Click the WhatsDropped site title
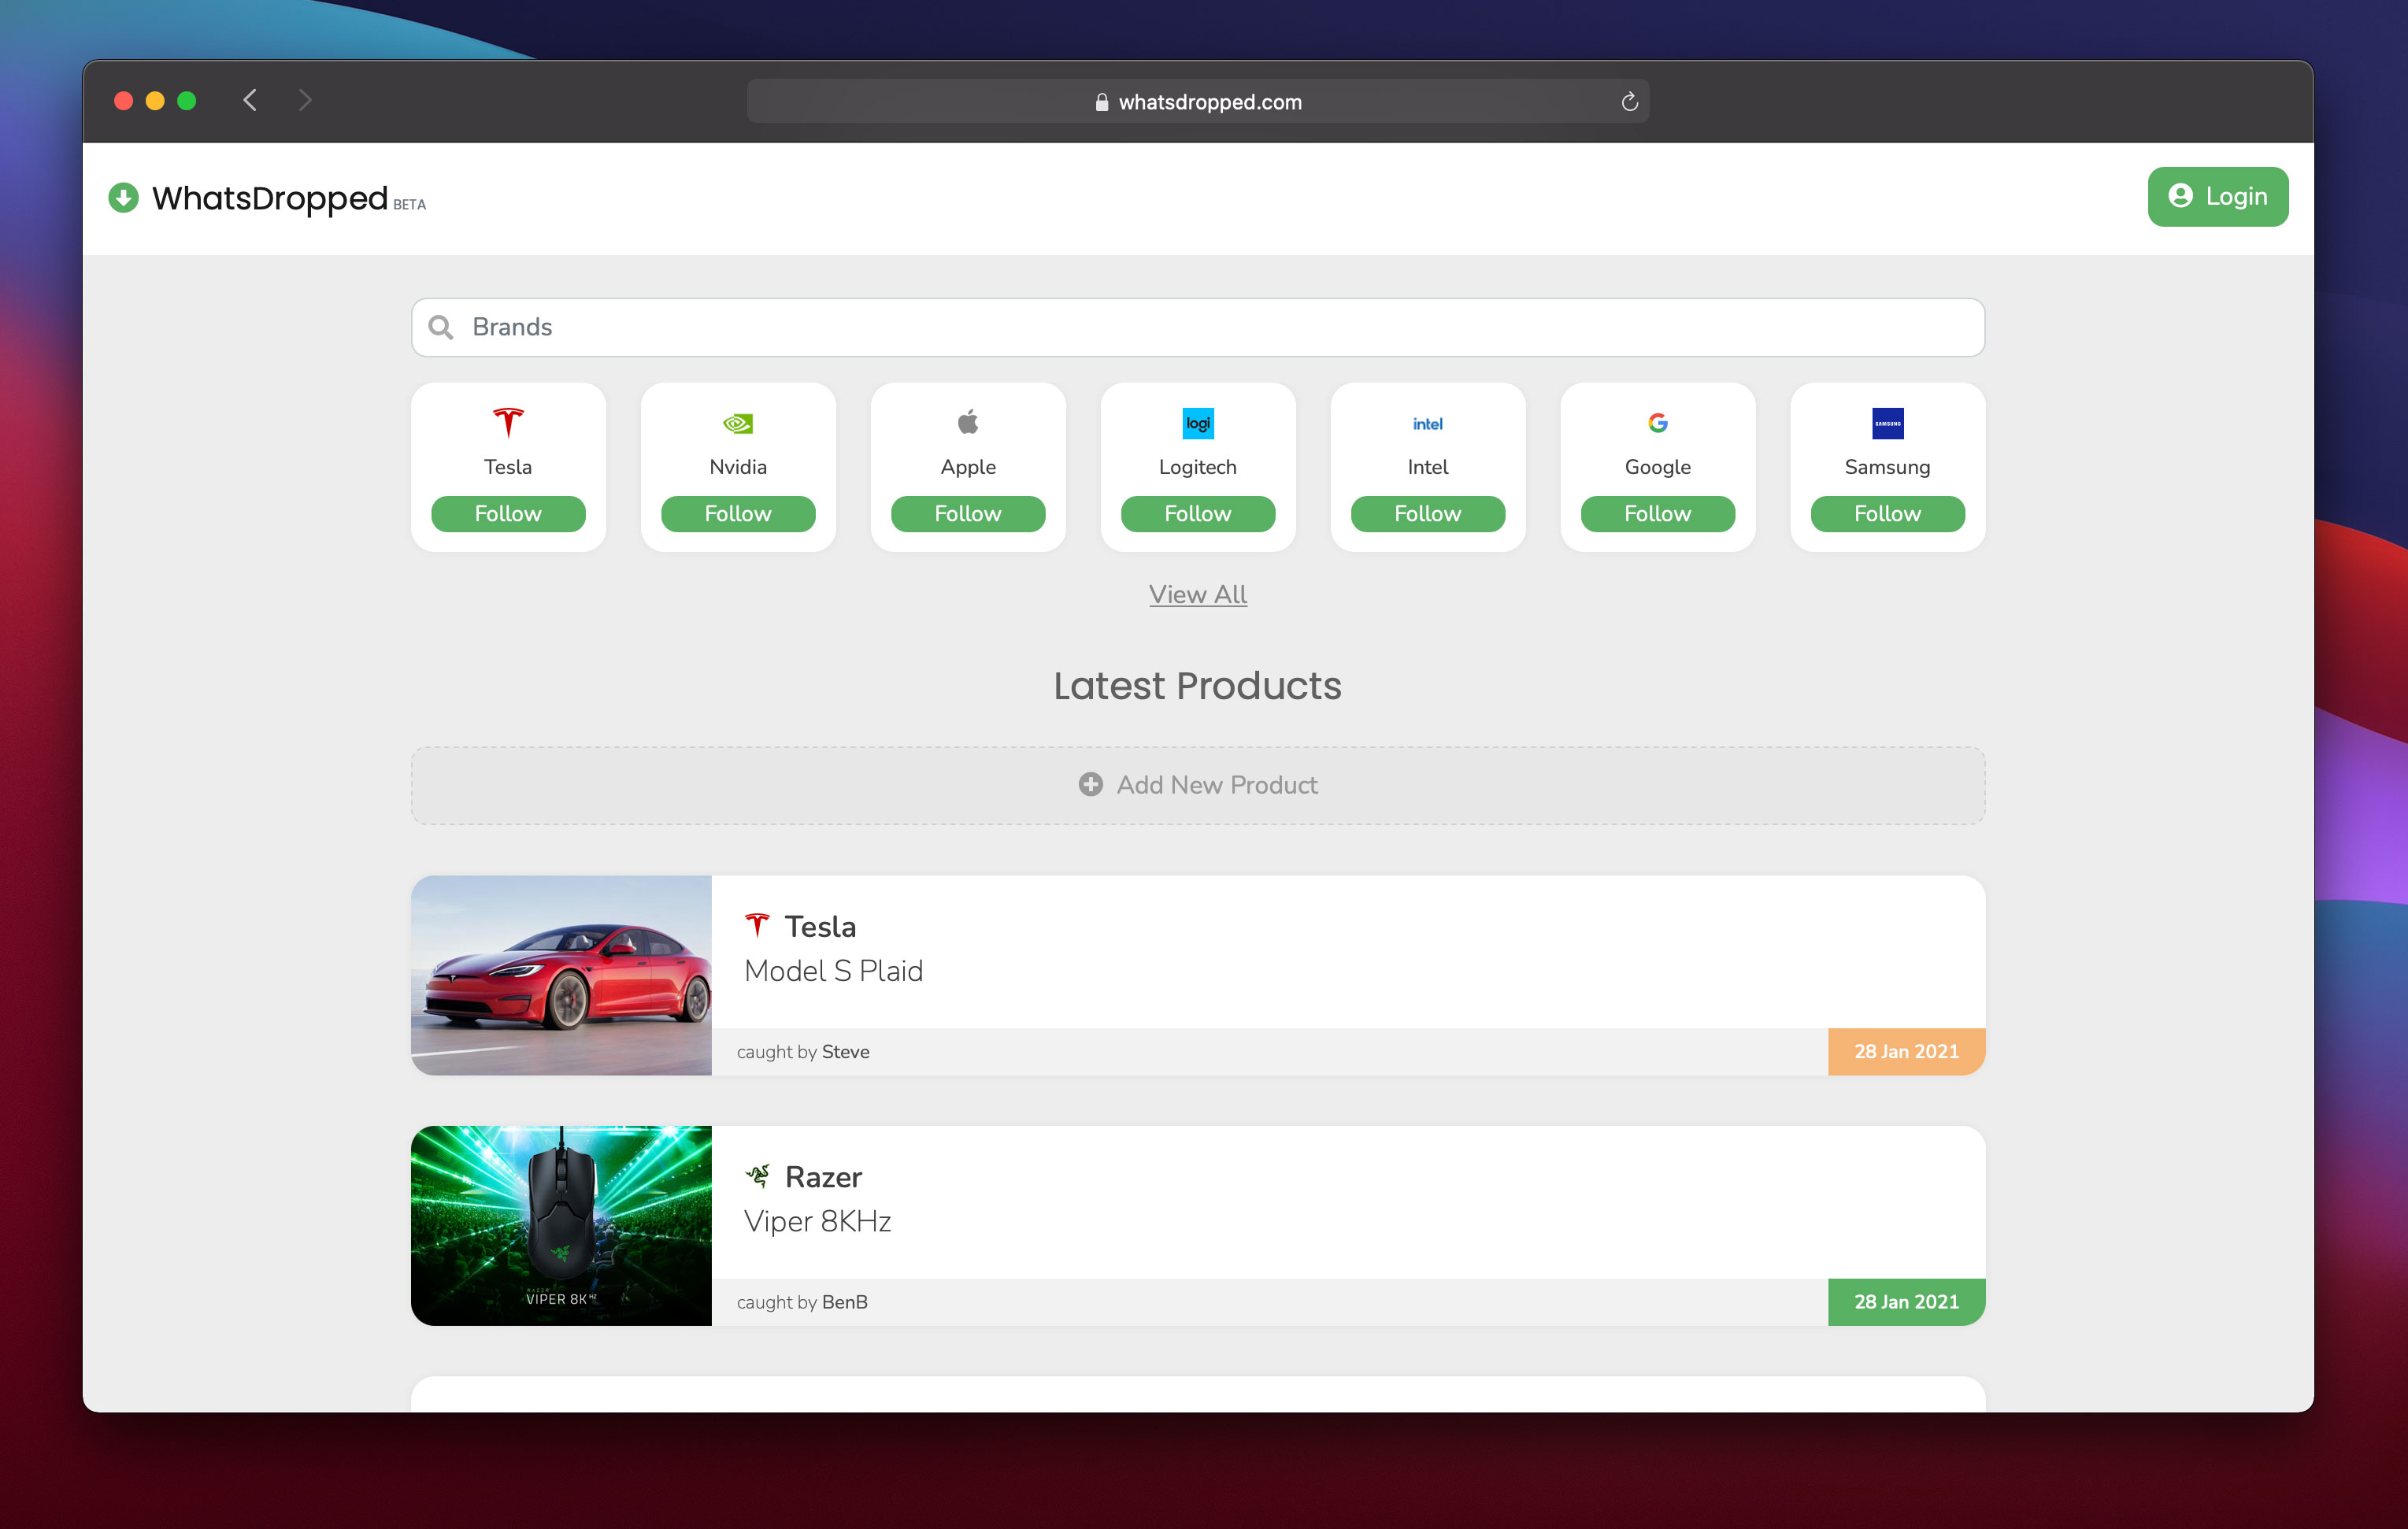 tap(269, 198)
